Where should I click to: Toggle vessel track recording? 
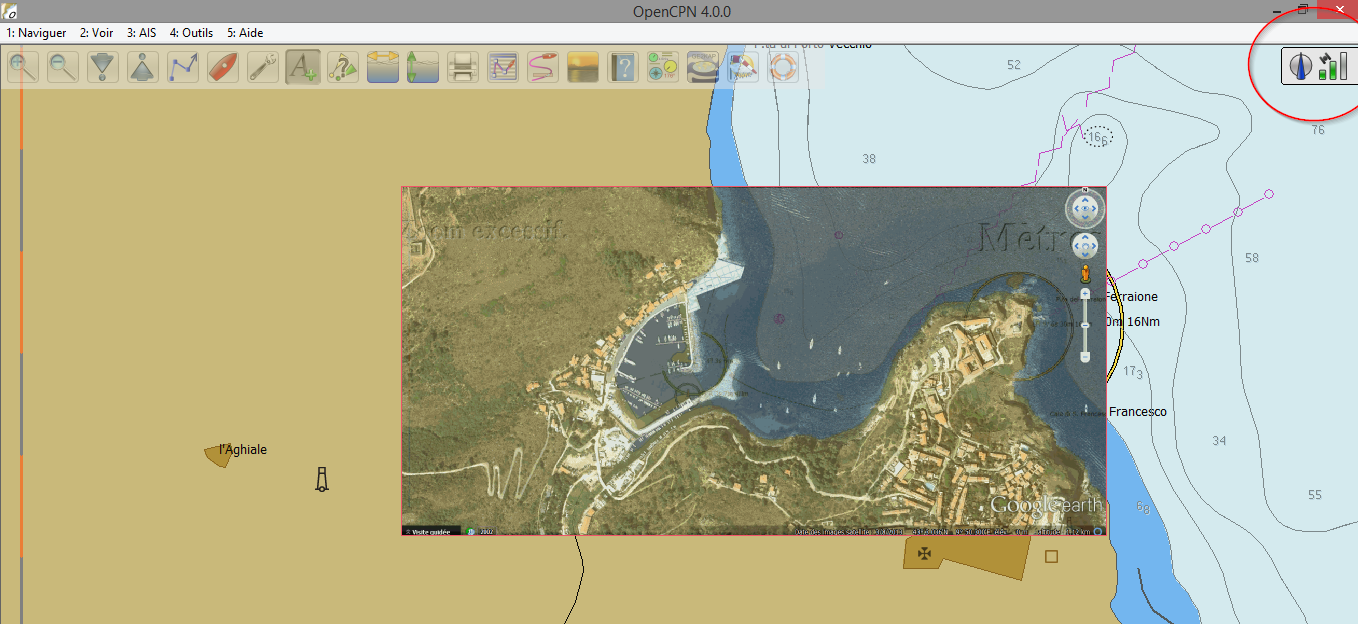(543, 68)
